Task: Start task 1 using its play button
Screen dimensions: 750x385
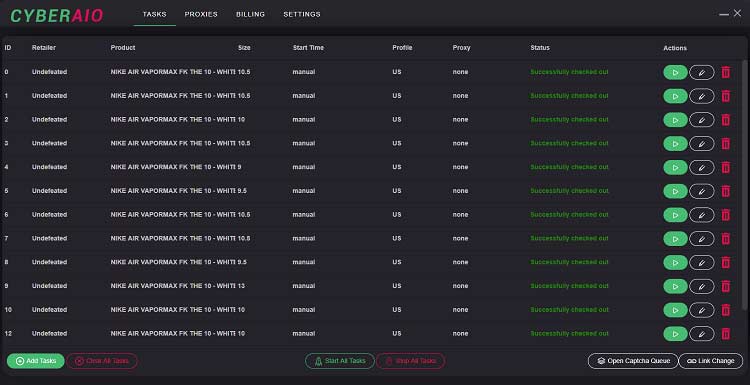Action: click(675, 96)
